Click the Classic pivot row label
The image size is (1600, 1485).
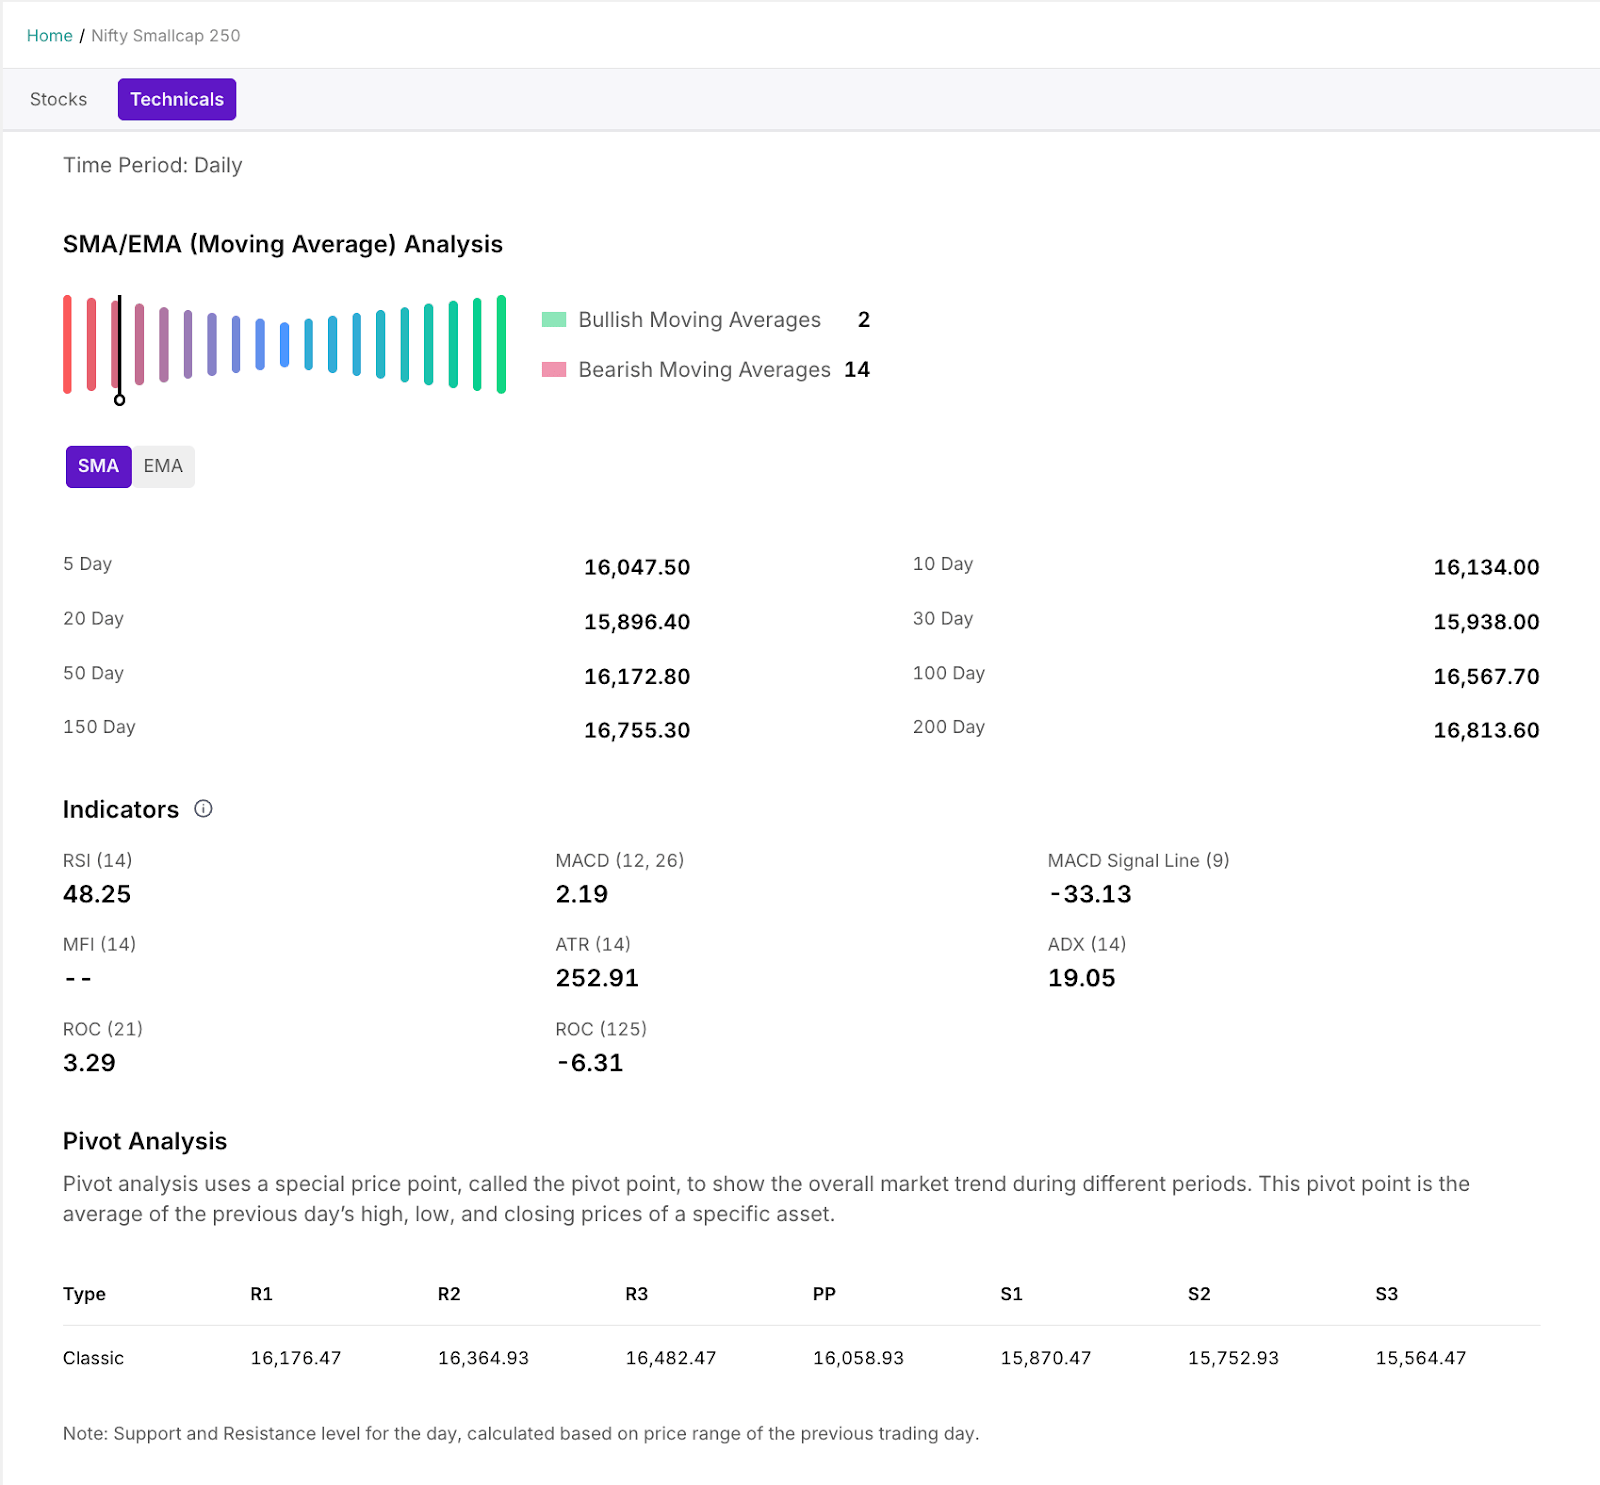pyautogui.click(x=93, y=1358)
